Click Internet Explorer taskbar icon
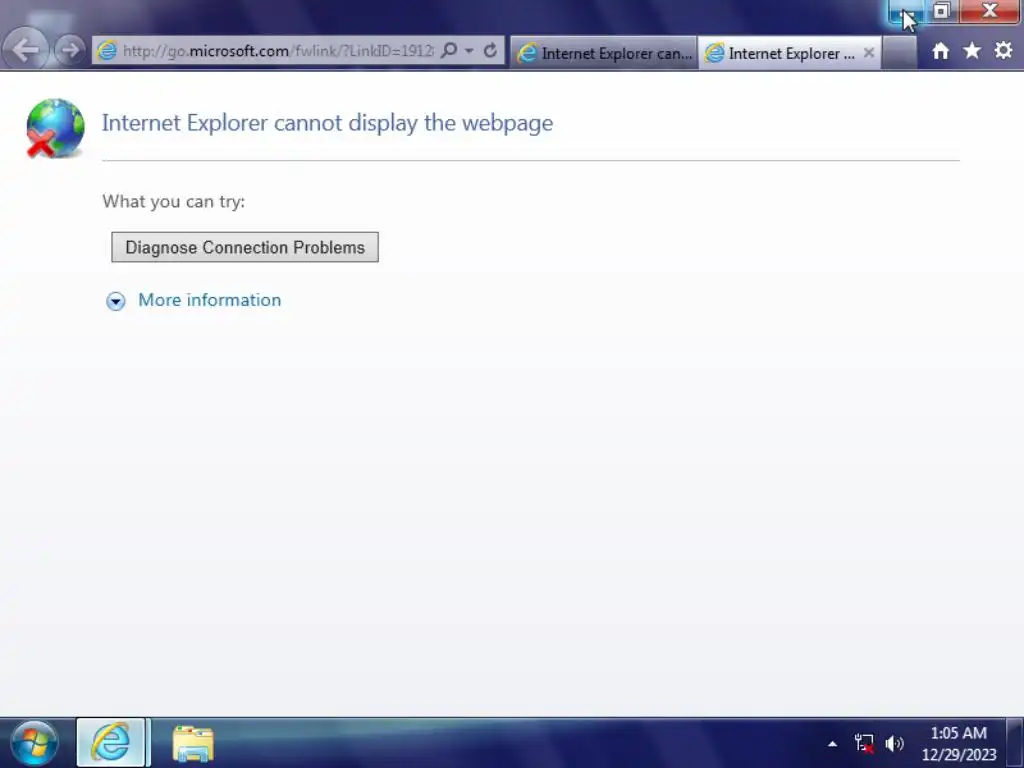This screenshot has width=1024, height=768. tap(110, 743)
